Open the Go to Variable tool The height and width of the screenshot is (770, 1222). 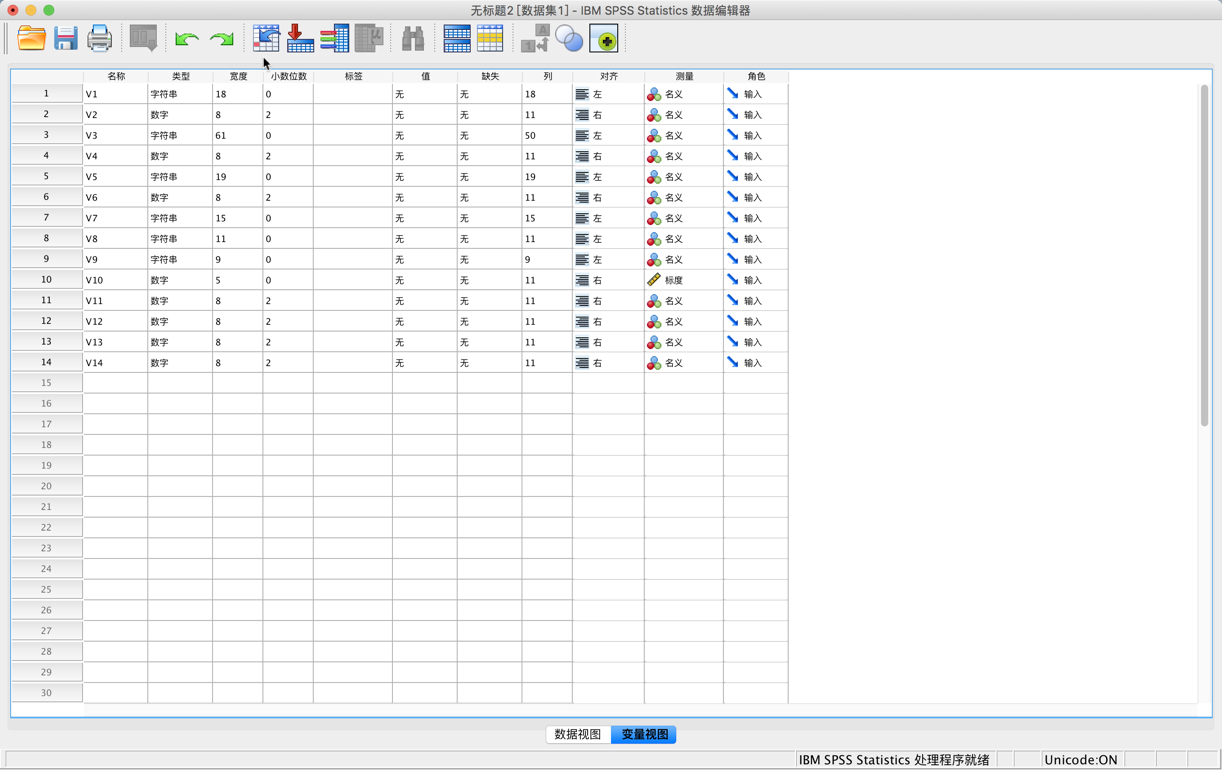click(300, 38)
